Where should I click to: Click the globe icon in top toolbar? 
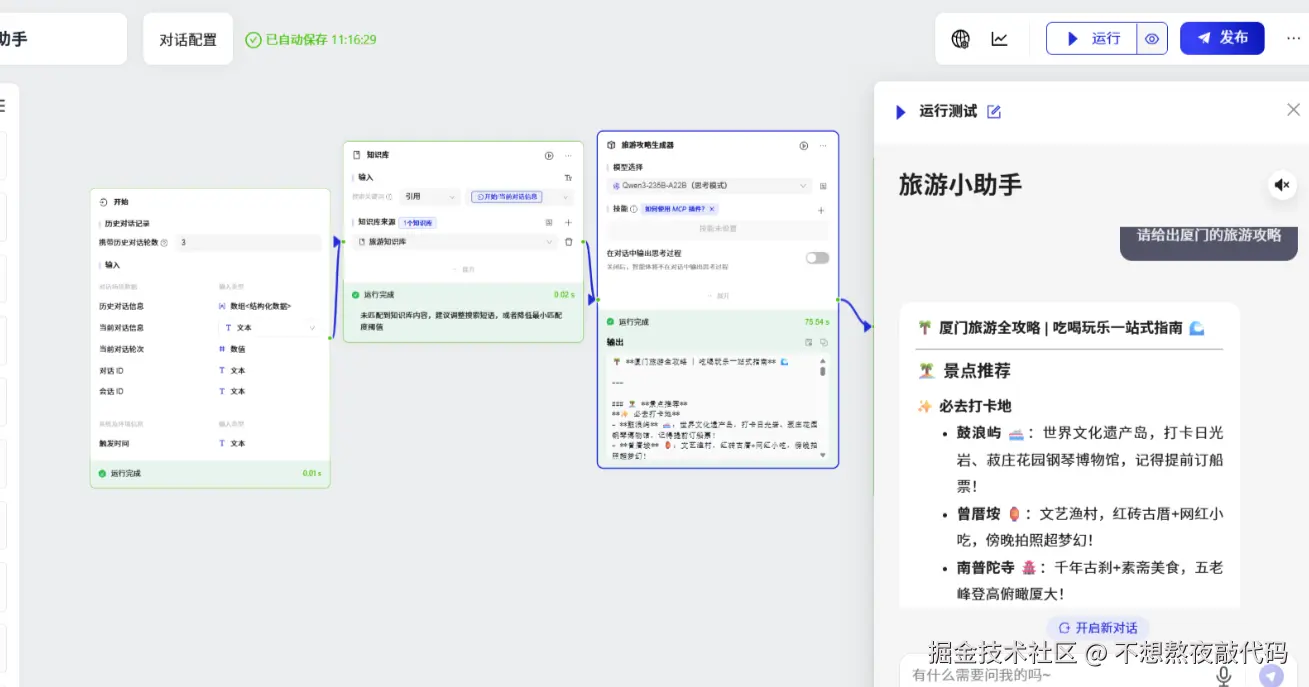click(x=961, y=39)
